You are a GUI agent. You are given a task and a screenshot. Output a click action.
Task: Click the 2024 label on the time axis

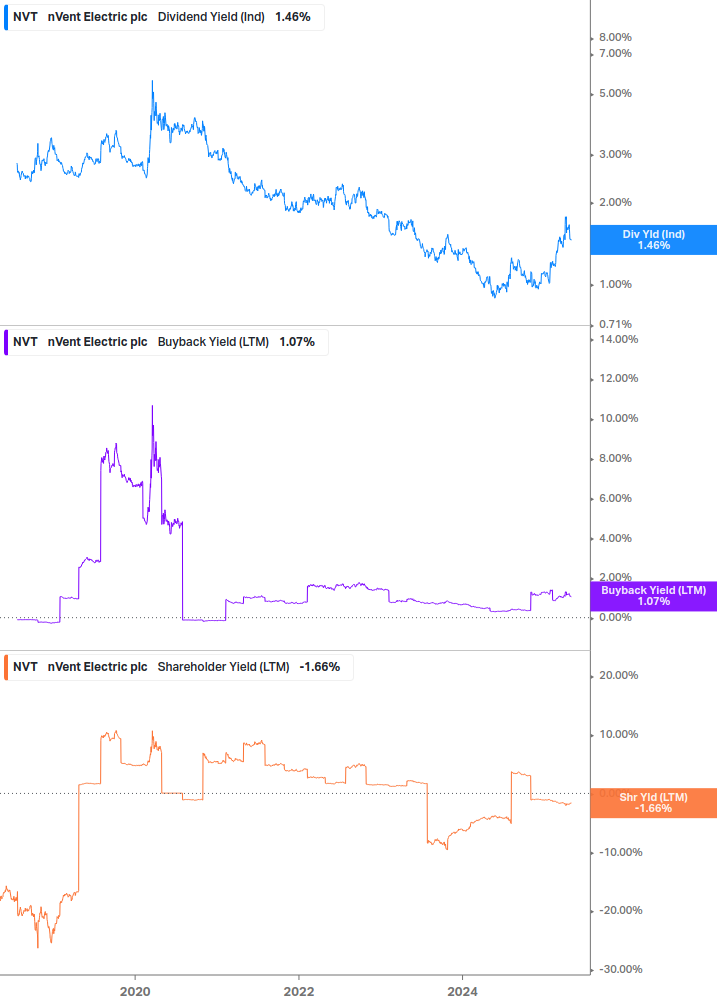[x=462, y=992]
